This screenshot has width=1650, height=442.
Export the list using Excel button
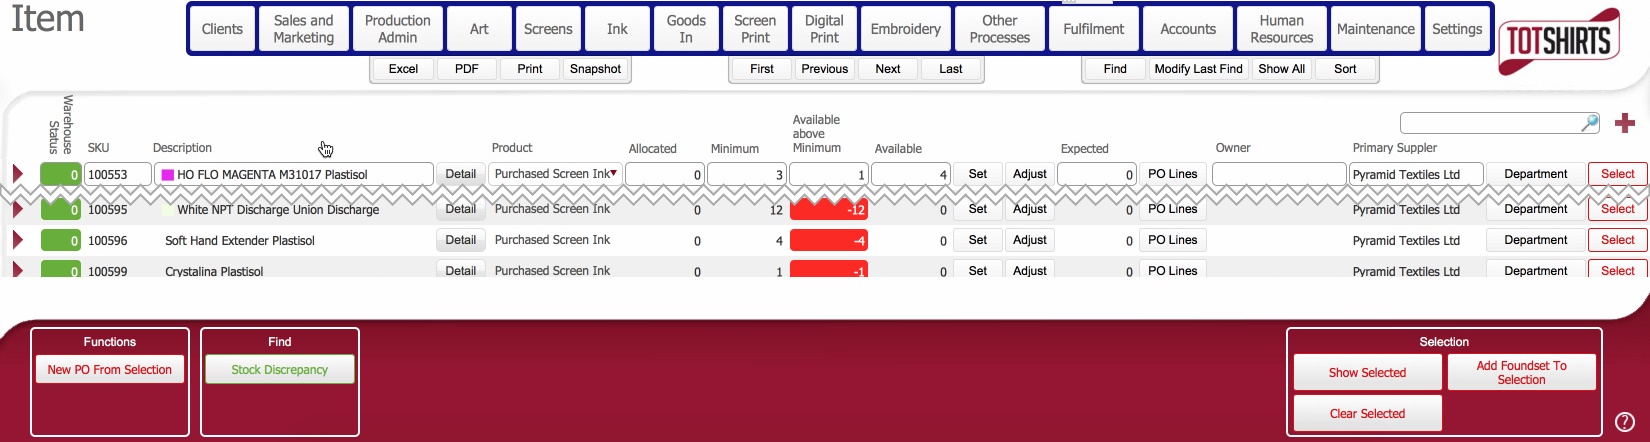(403, 69)
